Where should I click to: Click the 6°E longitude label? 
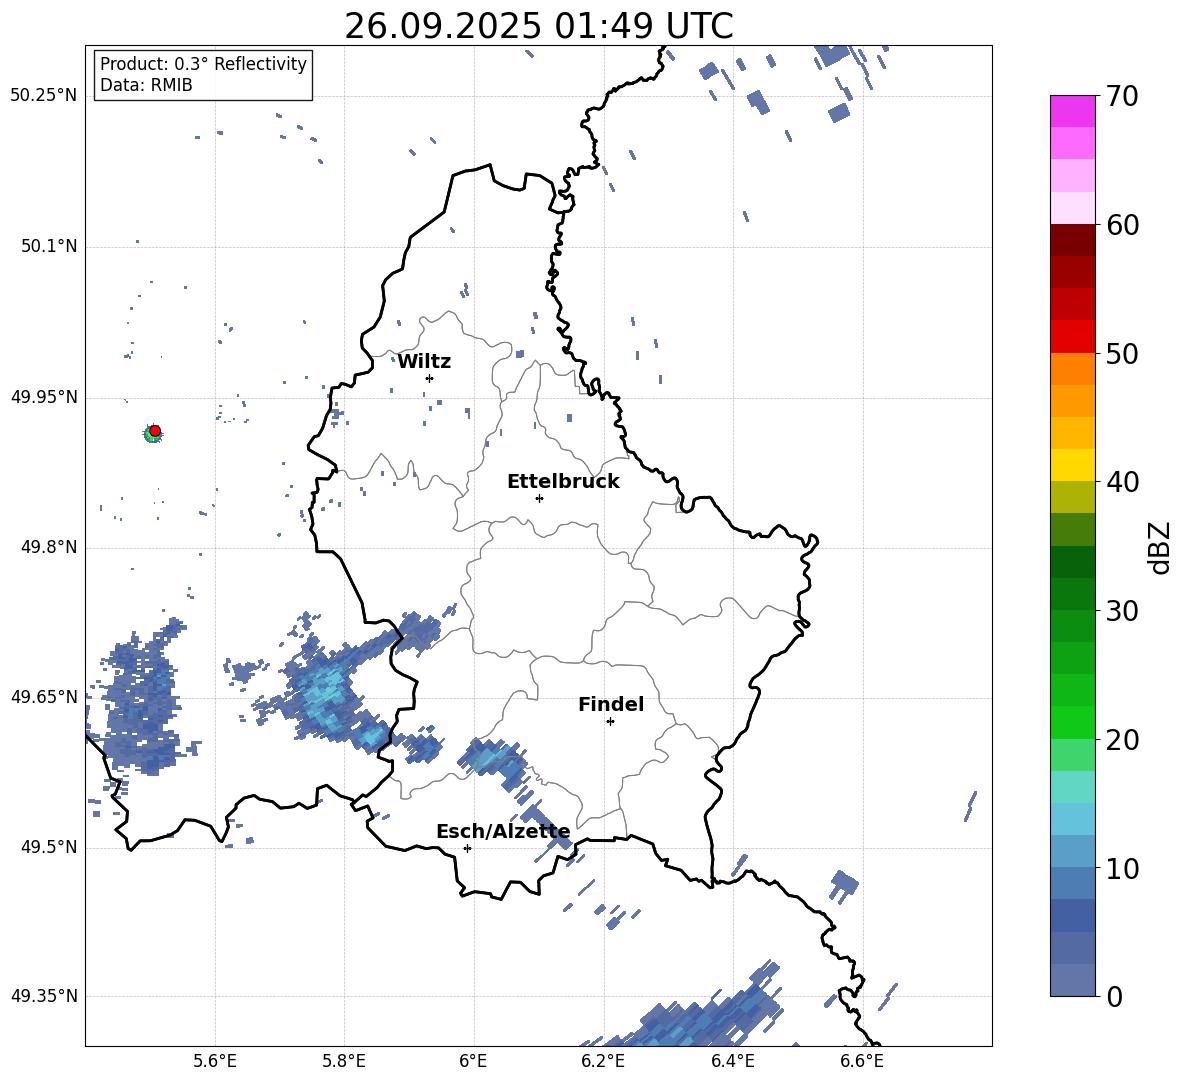point(473,1061)
